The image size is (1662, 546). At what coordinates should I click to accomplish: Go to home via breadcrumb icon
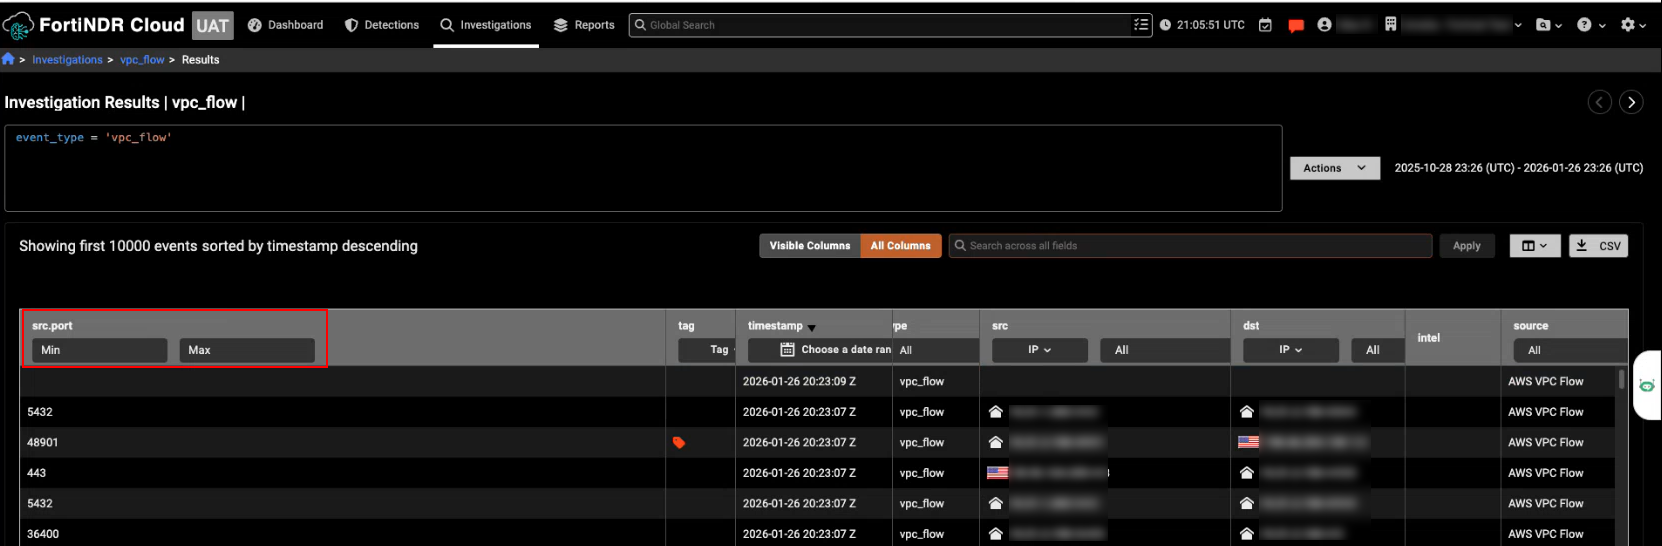click(x=8, y=59)
